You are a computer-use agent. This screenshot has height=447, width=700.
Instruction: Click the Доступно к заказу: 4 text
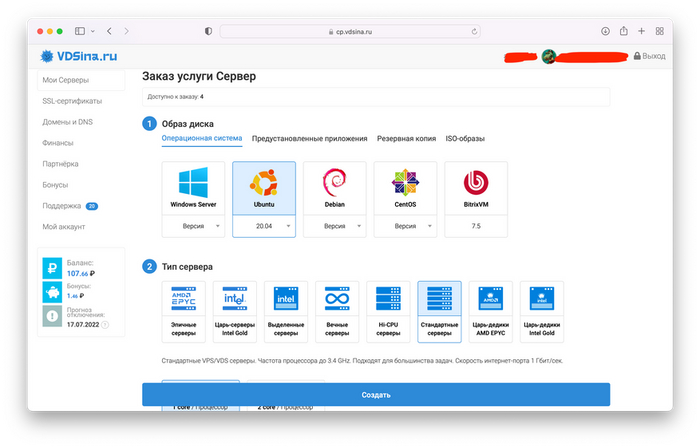175,96
